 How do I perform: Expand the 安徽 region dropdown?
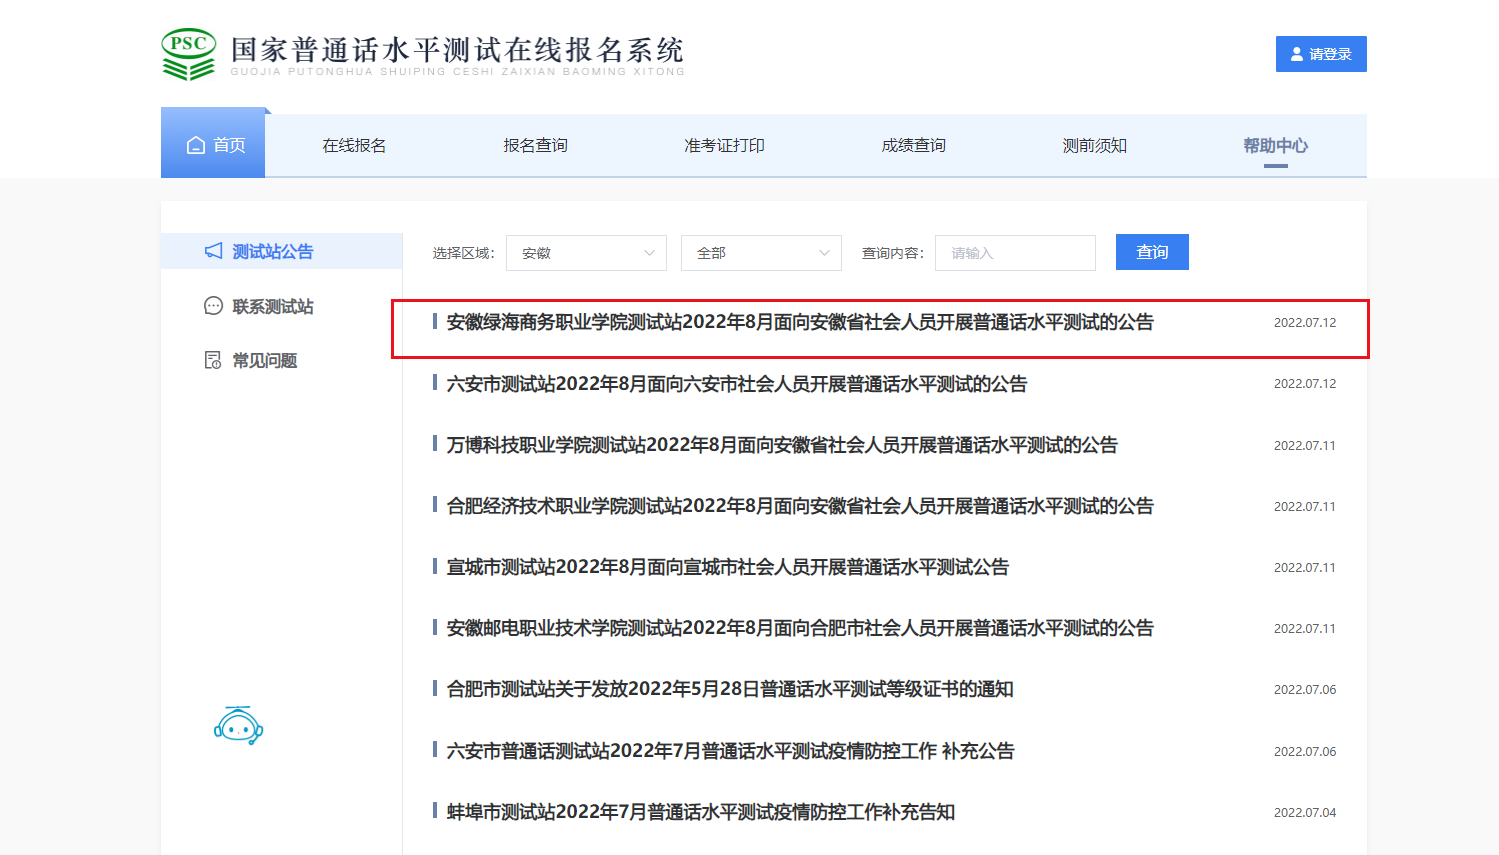pyautogui.click(x=586, y=253)
